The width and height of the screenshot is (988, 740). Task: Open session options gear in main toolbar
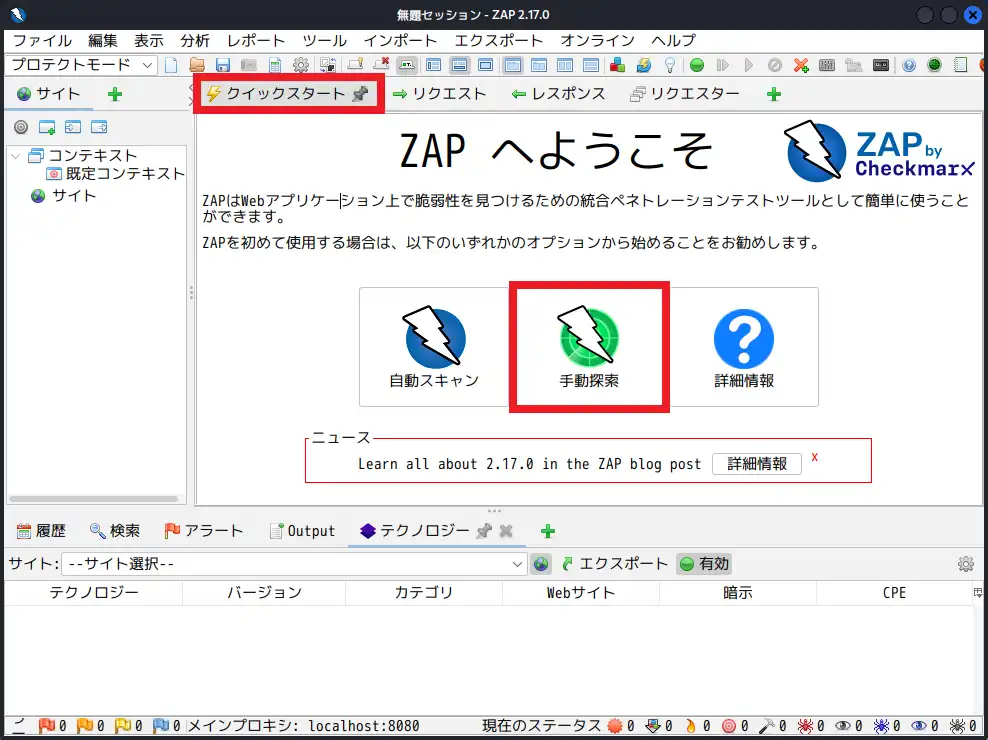[300, 65]
